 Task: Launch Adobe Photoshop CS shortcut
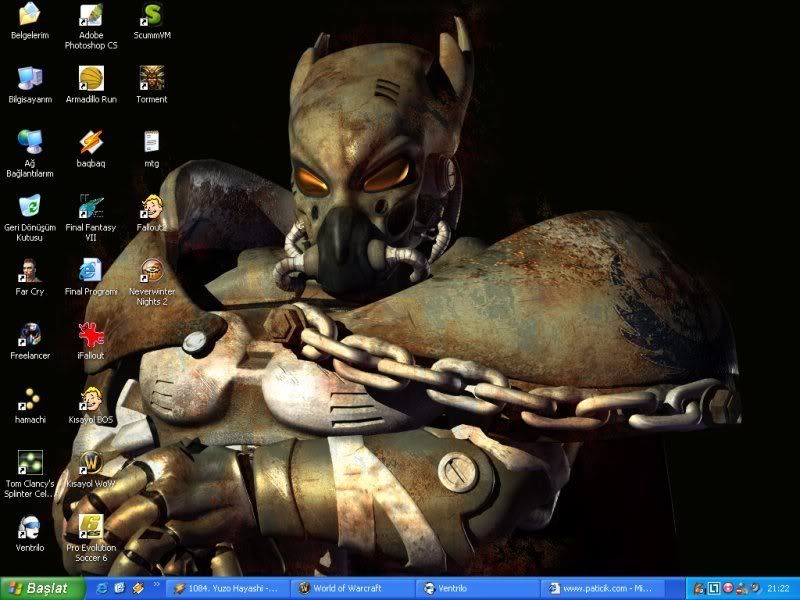pos(91,16)
